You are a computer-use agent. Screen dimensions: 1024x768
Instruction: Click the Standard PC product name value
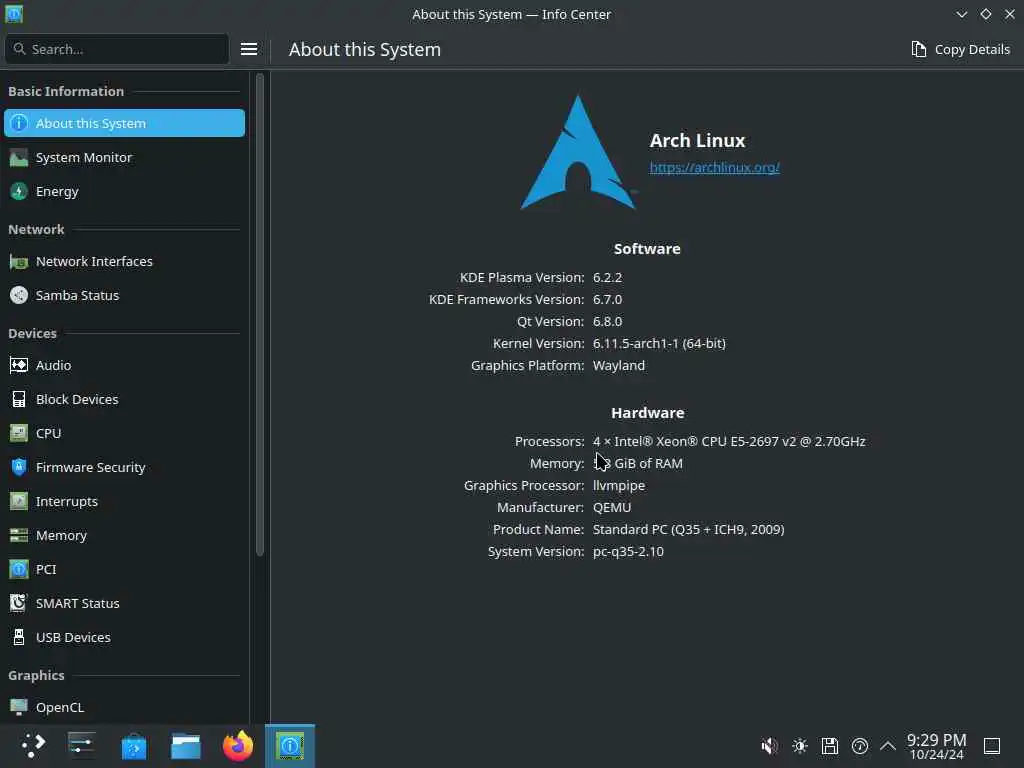pyautogui.click(x=688, y=530)
